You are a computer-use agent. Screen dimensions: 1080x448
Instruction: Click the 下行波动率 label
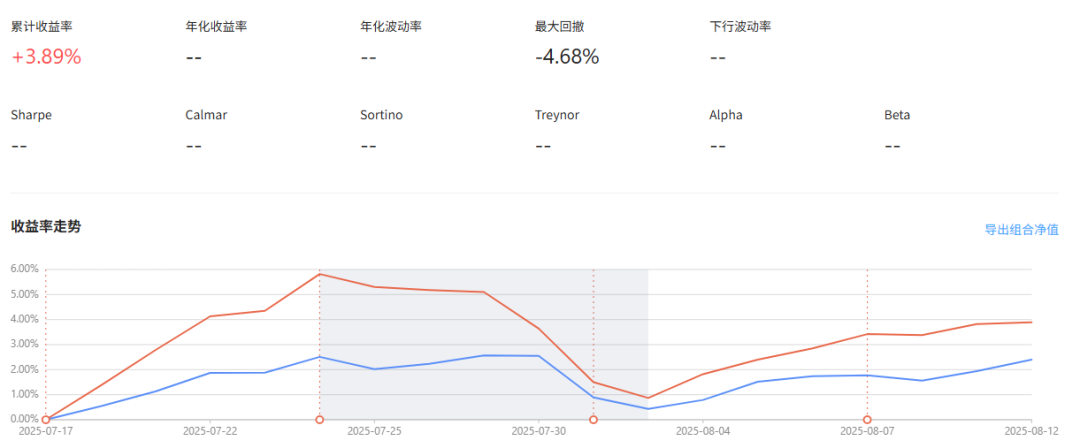click(740, 26)
